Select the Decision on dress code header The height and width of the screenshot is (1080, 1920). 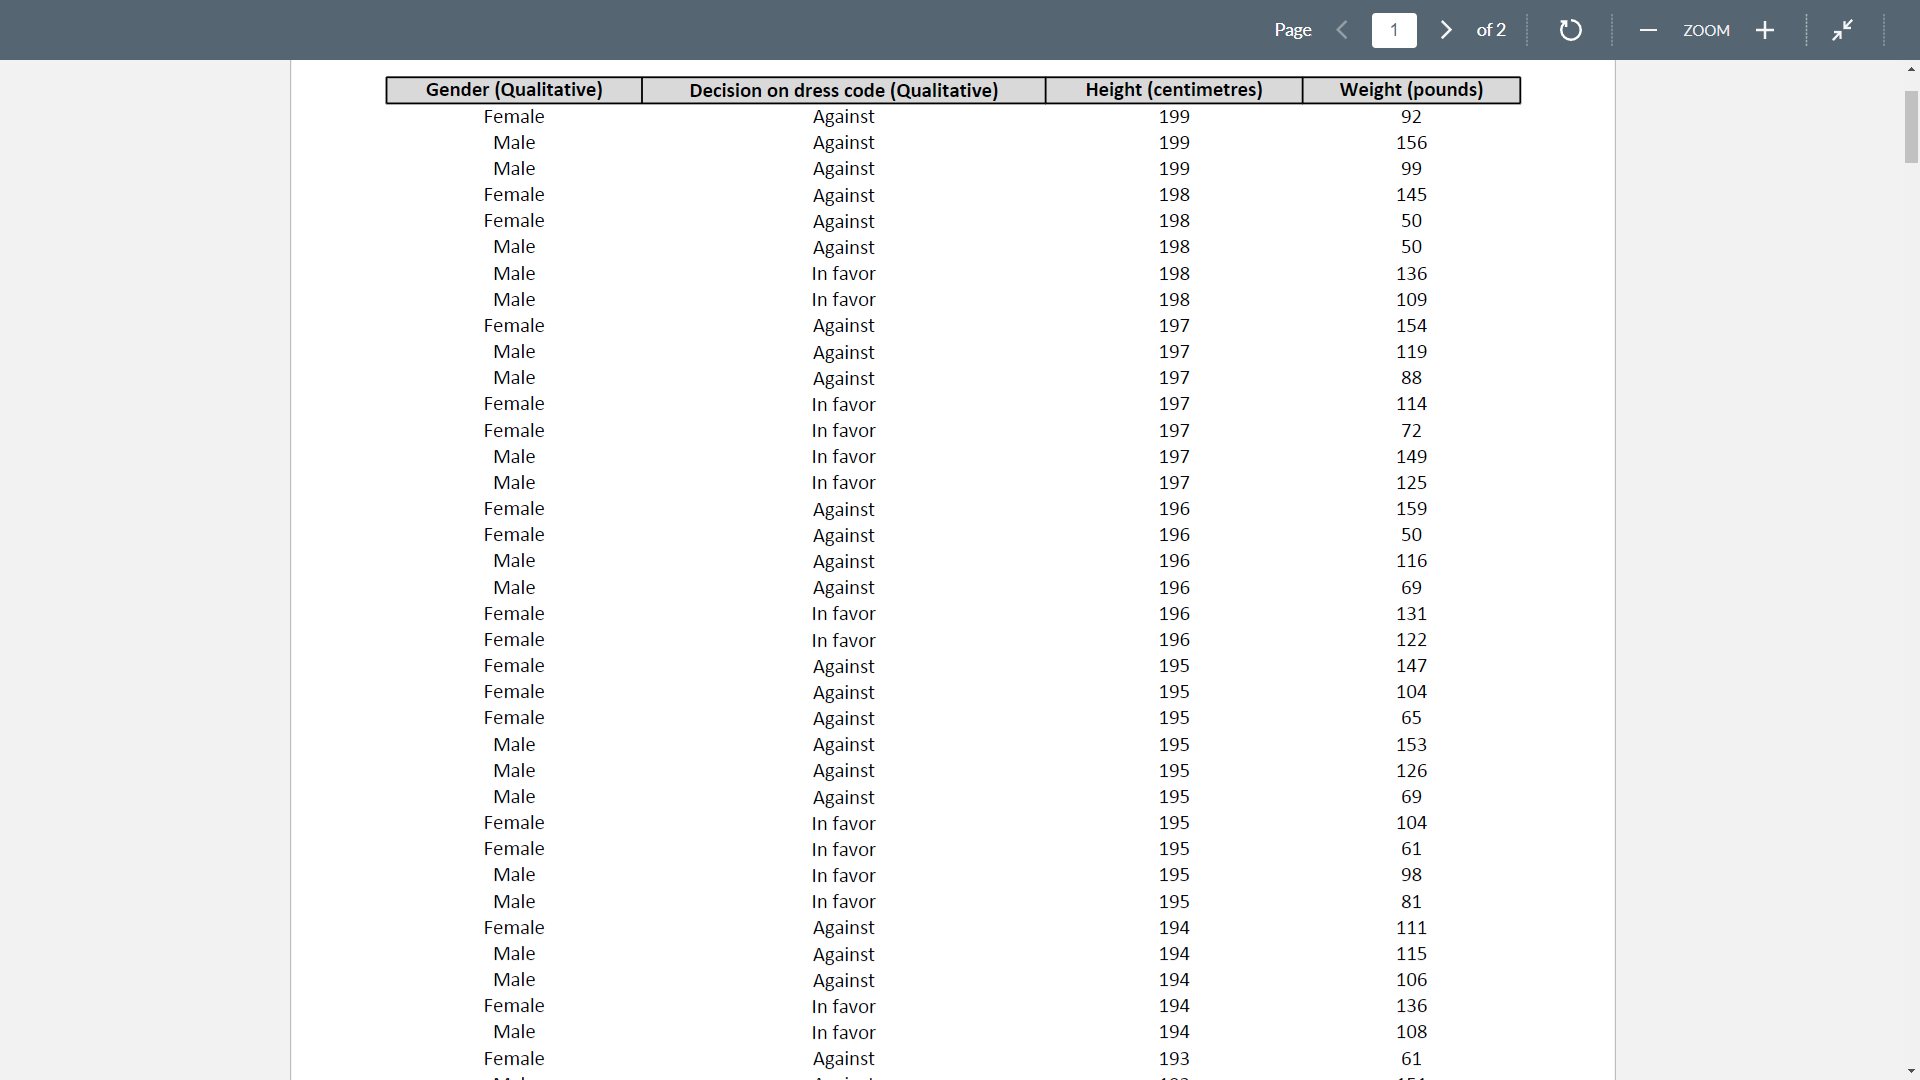[843, 90]
